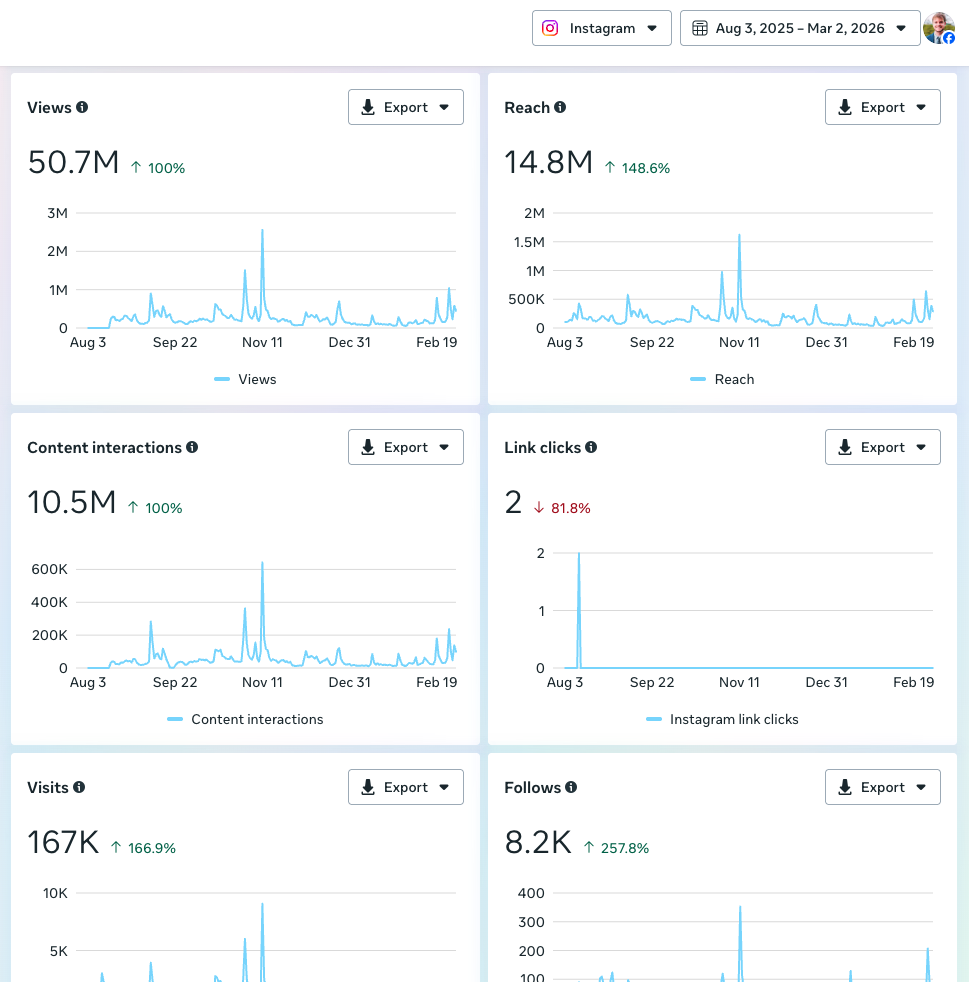969x982 pixels.
Task: Click the info icon next to Visits
Action: tap(79, 787)
